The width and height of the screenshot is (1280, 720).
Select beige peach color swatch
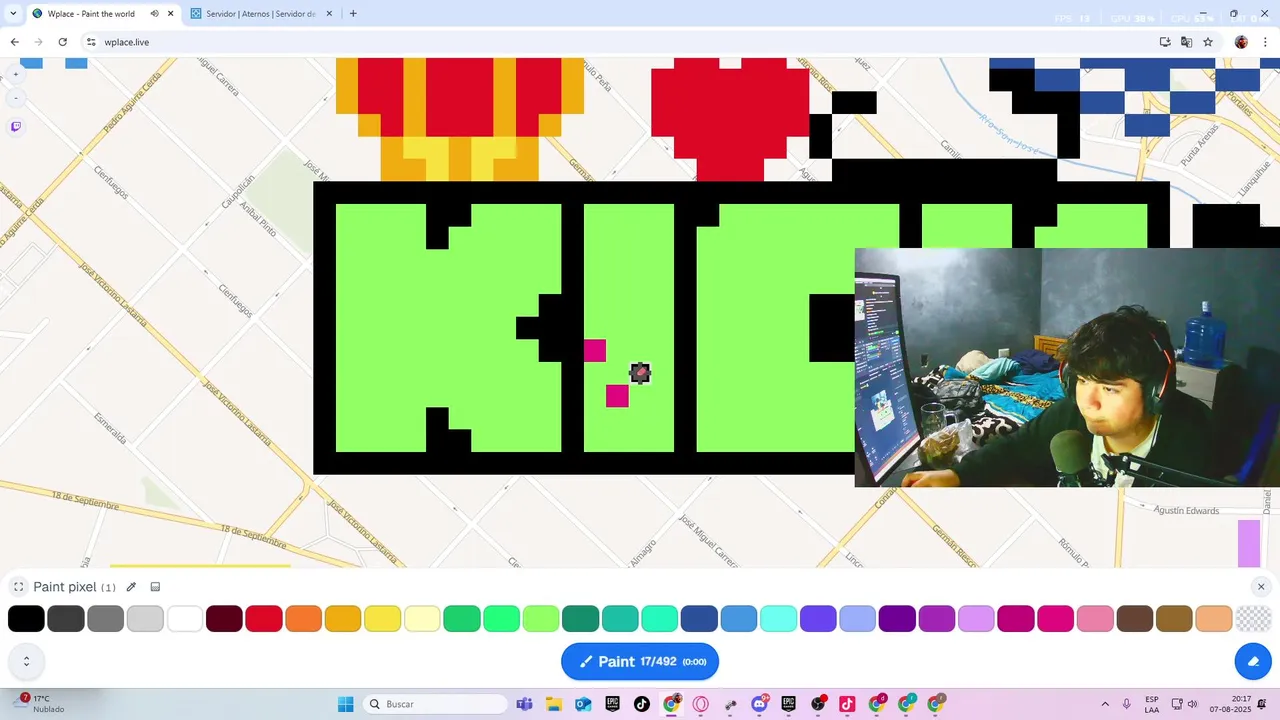click(x=1214, y=619)
